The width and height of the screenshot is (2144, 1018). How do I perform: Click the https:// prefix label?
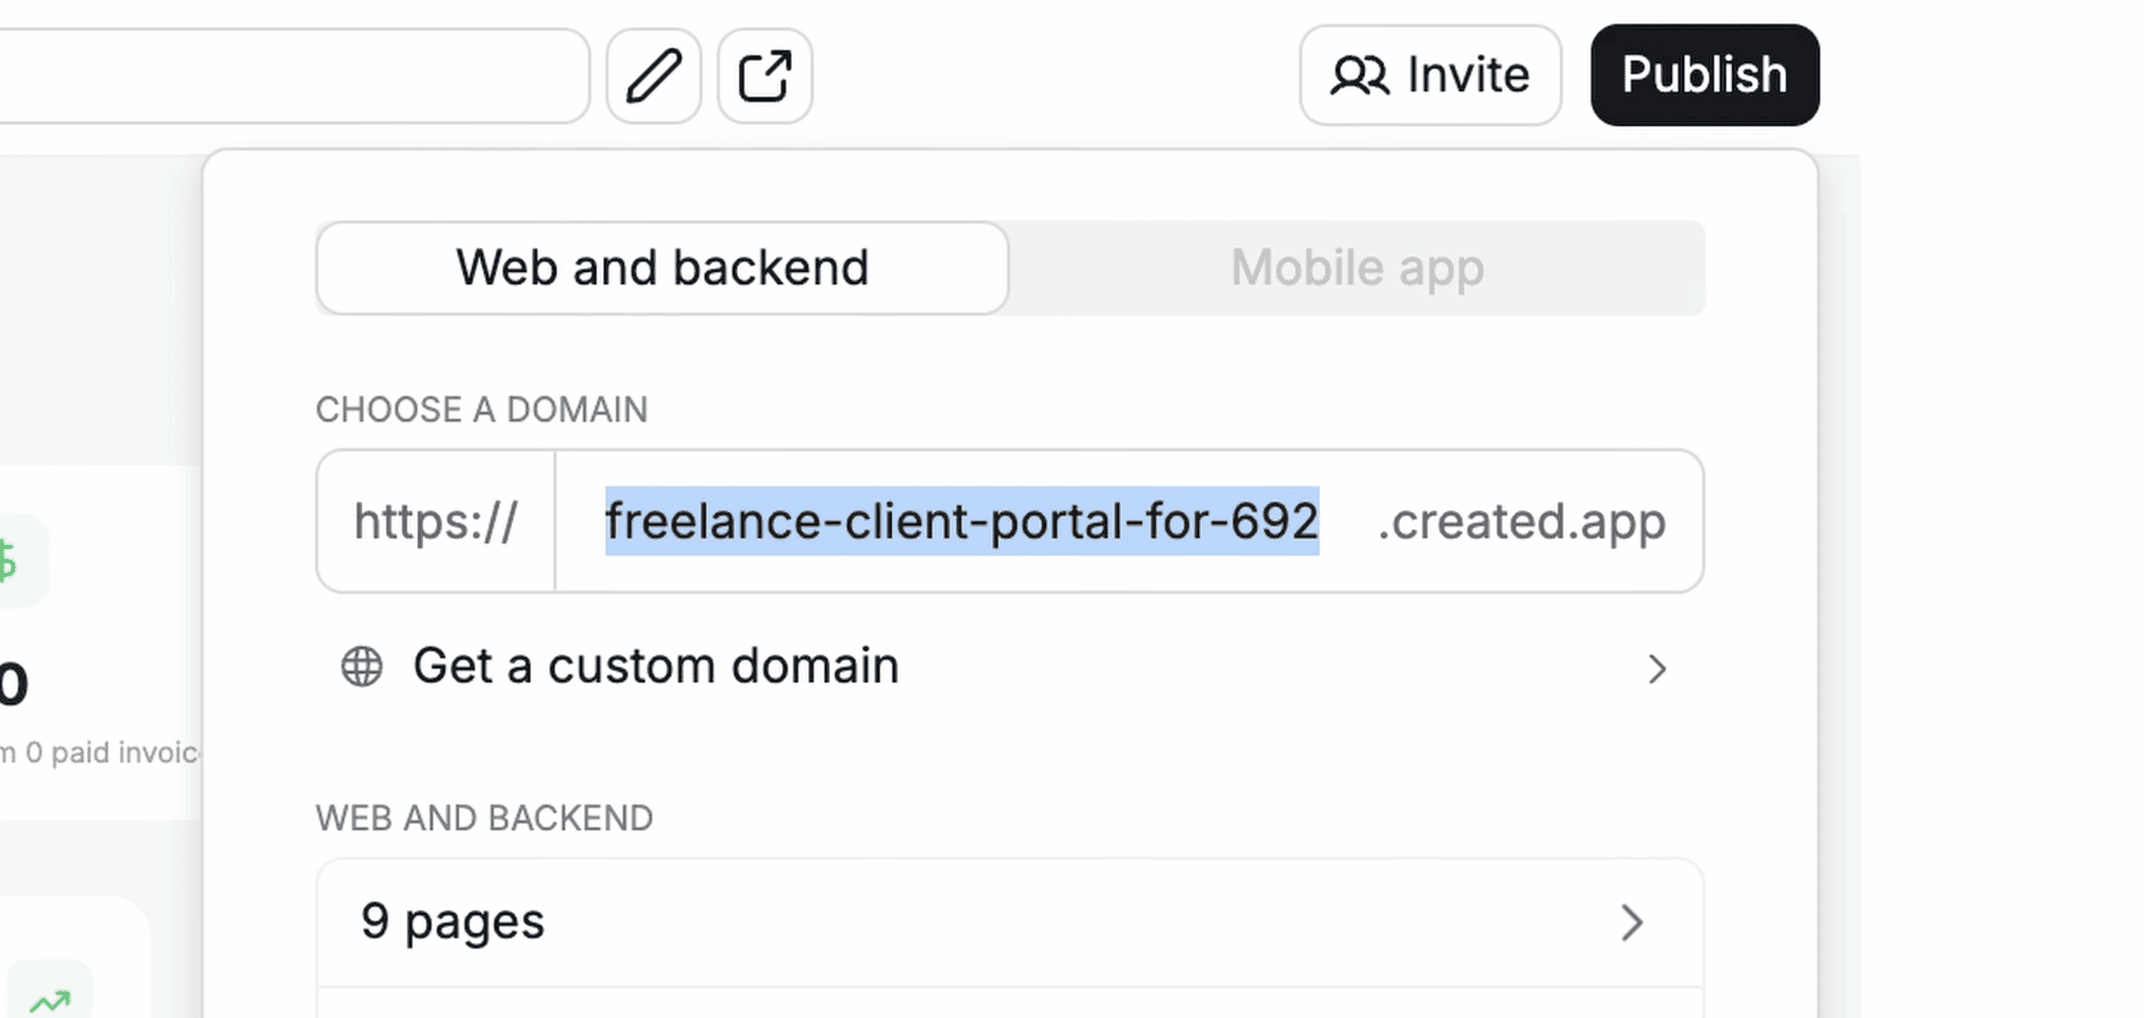[x=436, y=521]
